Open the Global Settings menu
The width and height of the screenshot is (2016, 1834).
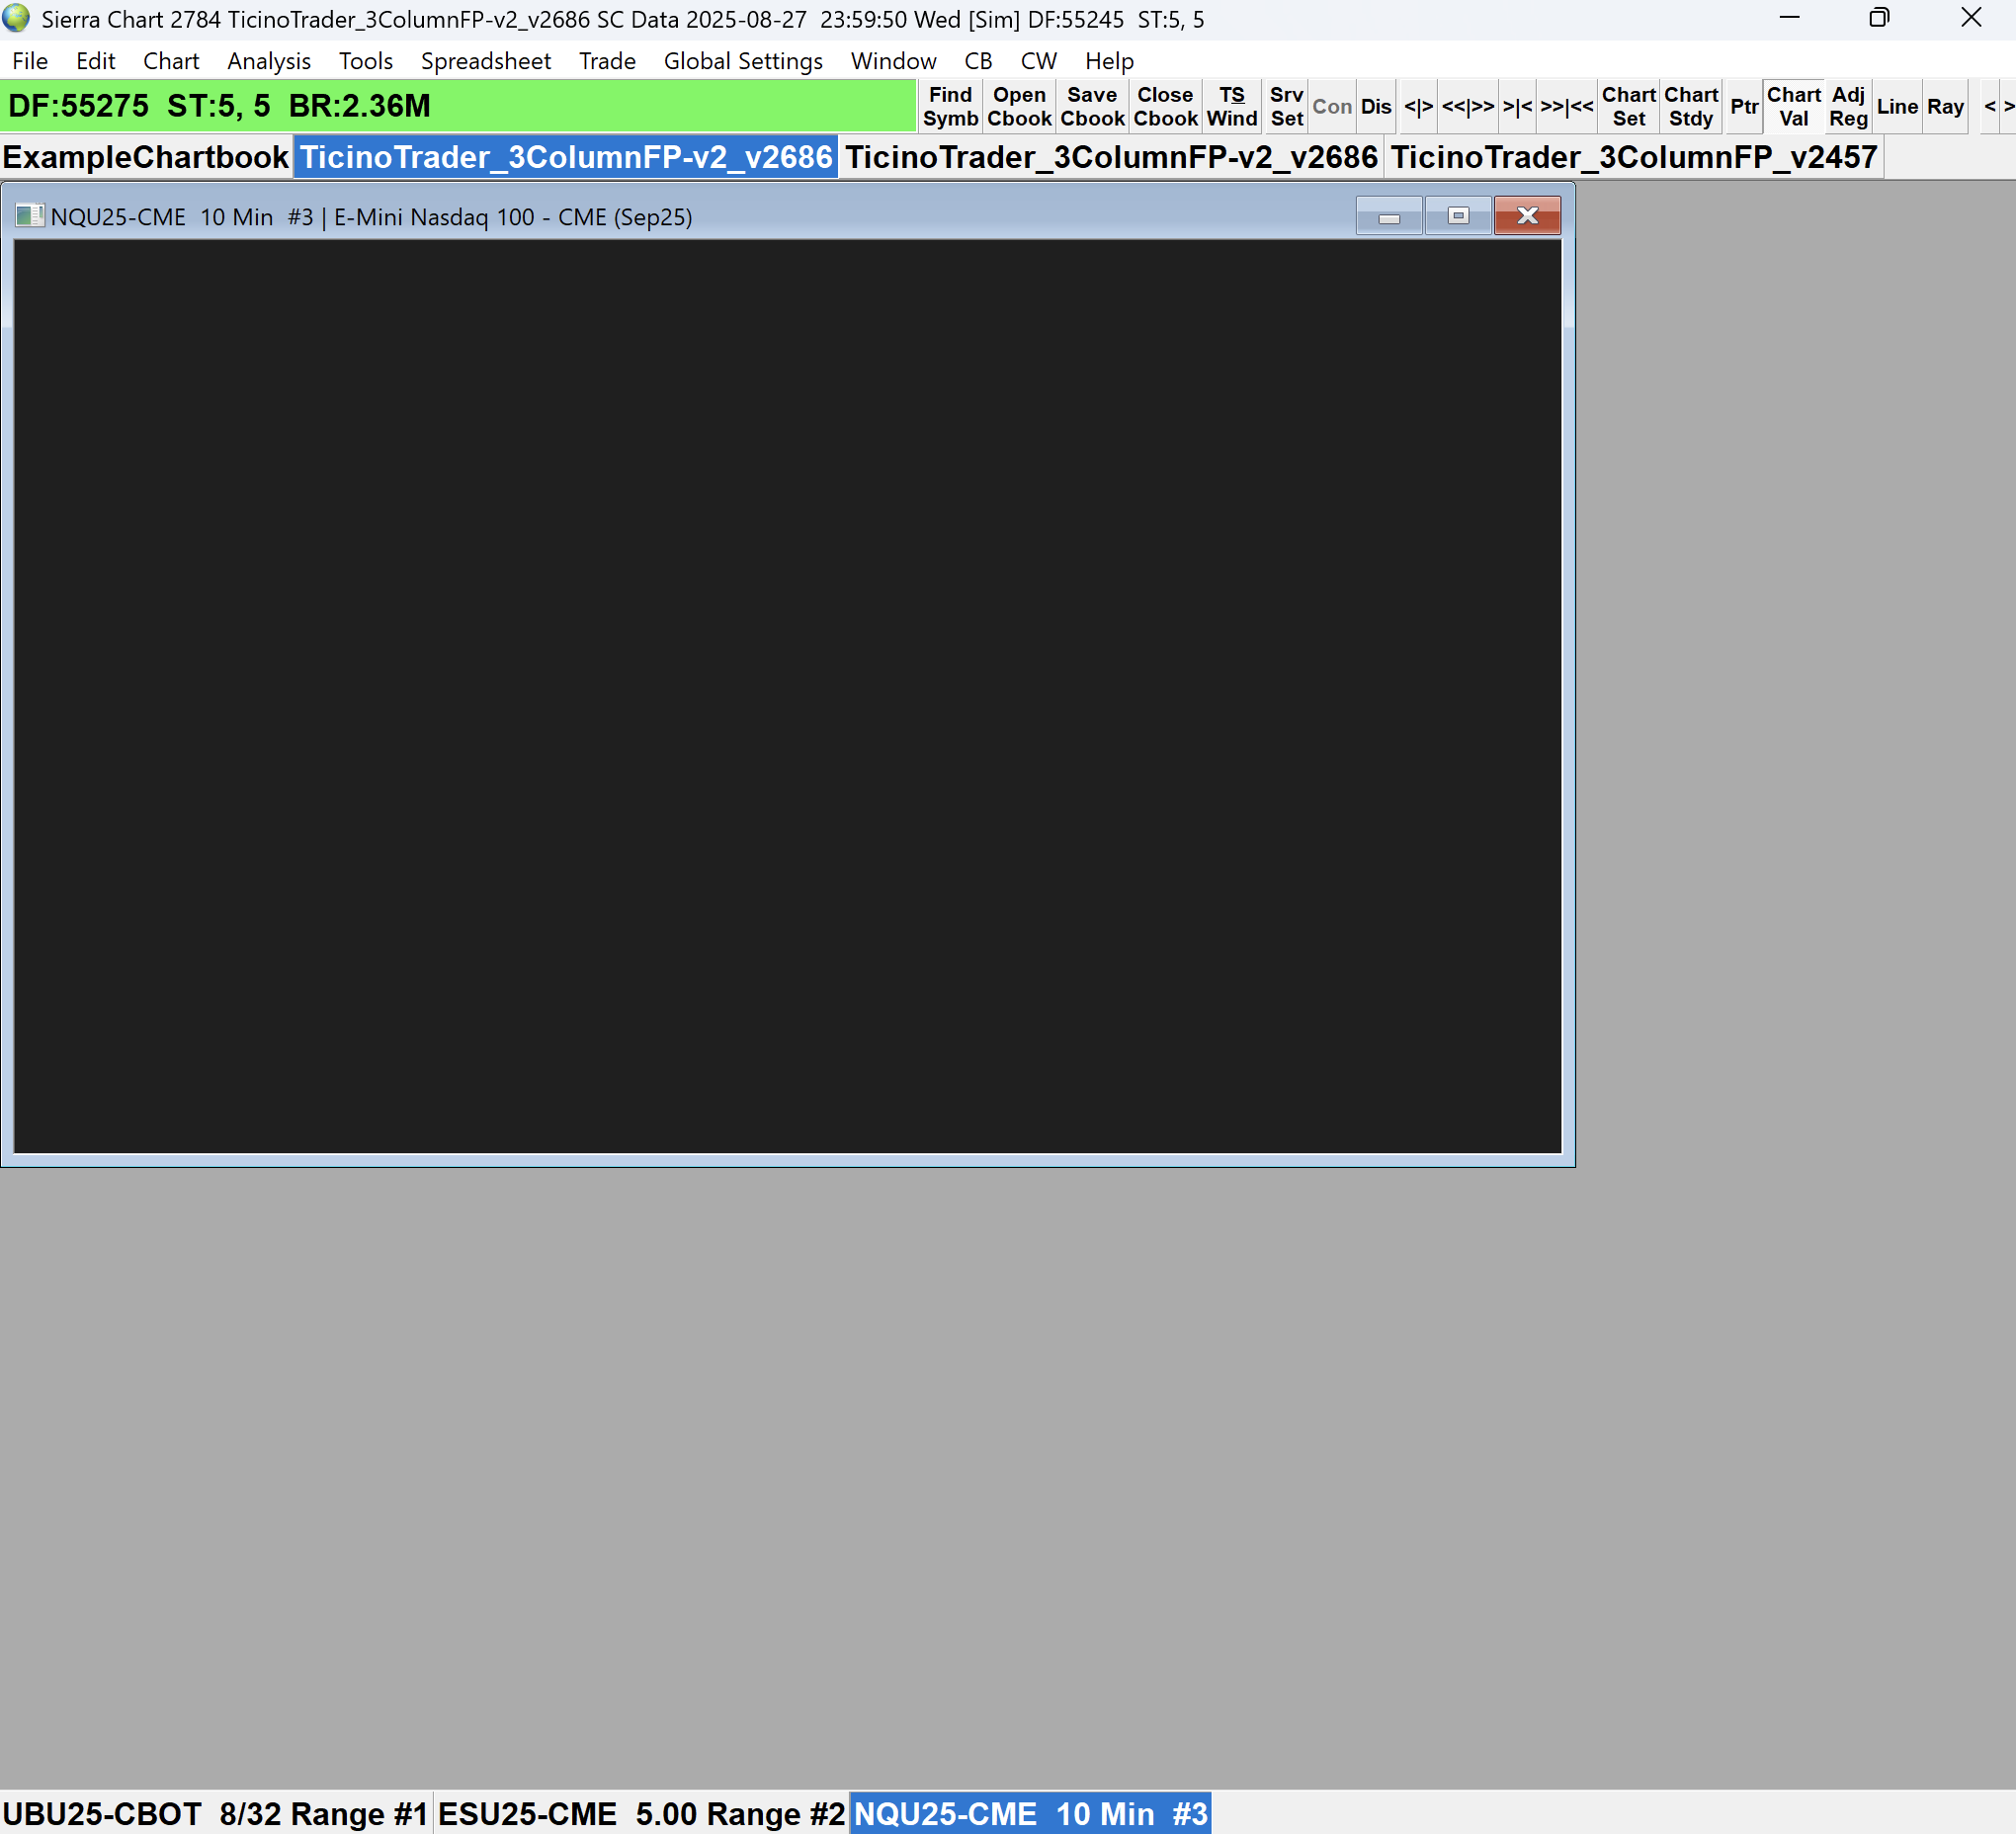[742, 61]
